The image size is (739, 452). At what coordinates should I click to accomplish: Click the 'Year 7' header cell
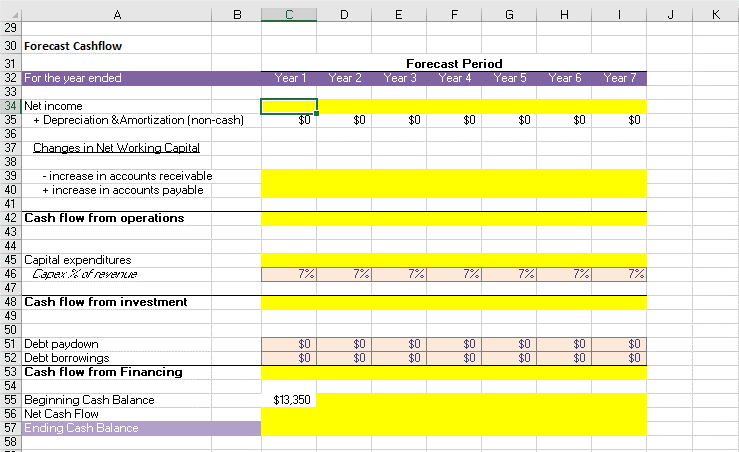click(x=619, y=78)
